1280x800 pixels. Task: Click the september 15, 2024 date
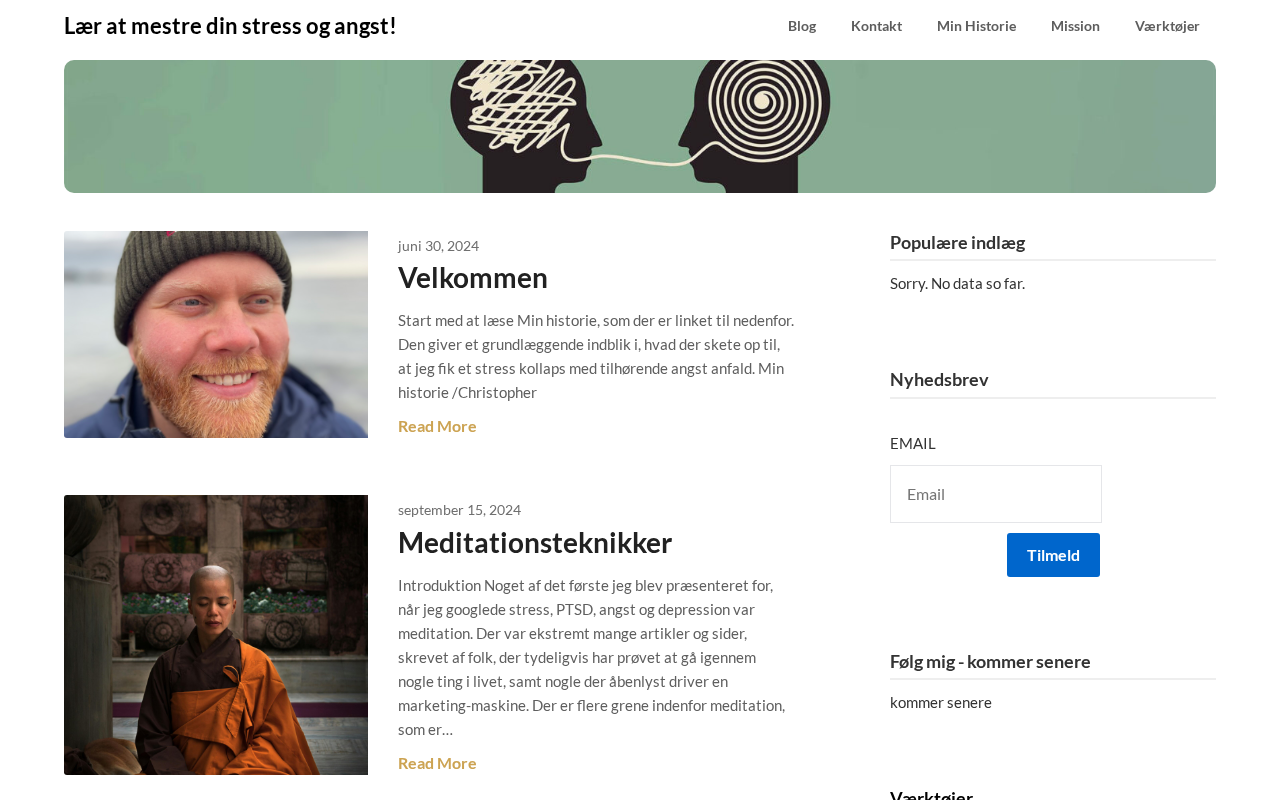click(x=459, y=510)
